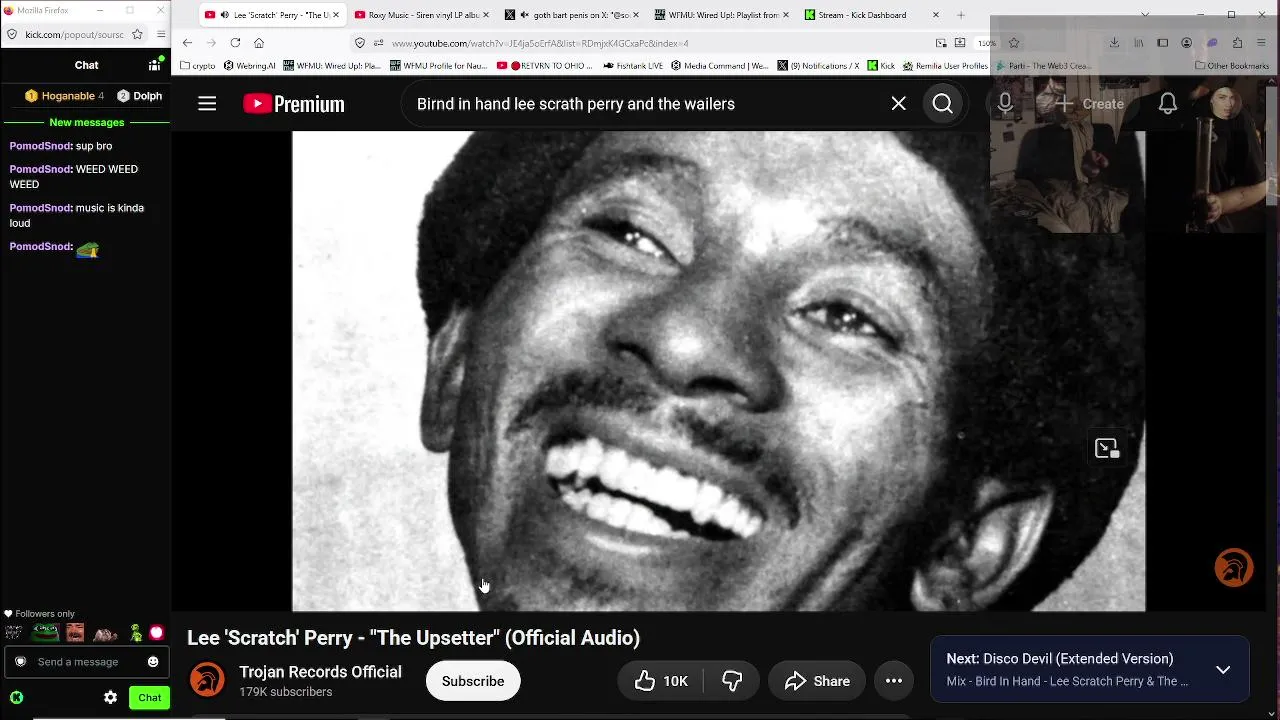Go back in the YouTube browser window
Screen dimensions: 1280x720
[x=187, y=43]
